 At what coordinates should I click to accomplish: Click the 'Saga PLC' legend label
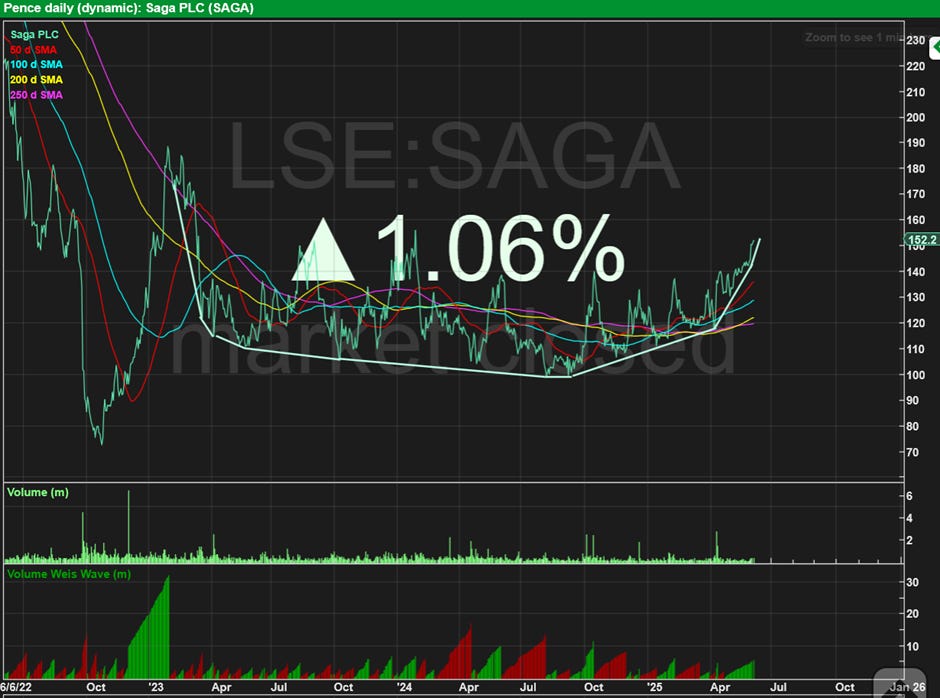click(x=35, y=35)
